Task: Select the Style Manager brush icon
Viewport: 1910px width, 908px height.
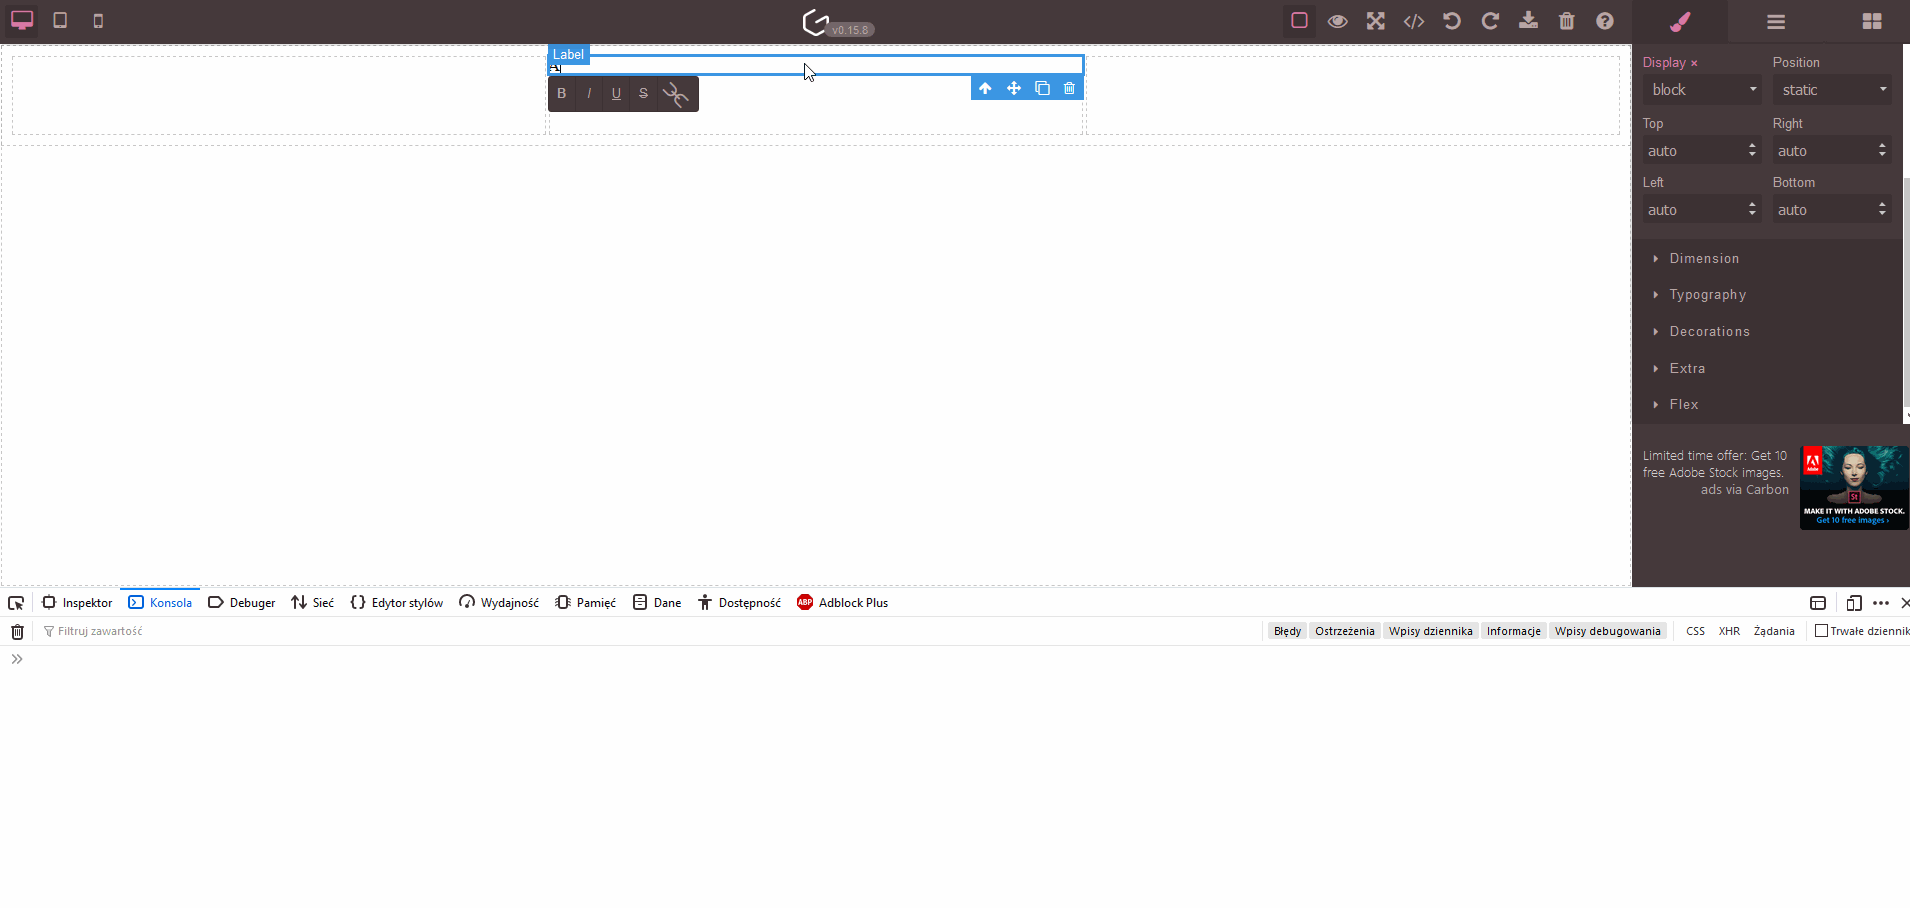Action: pyautogui.click(x=1681, y=21)
